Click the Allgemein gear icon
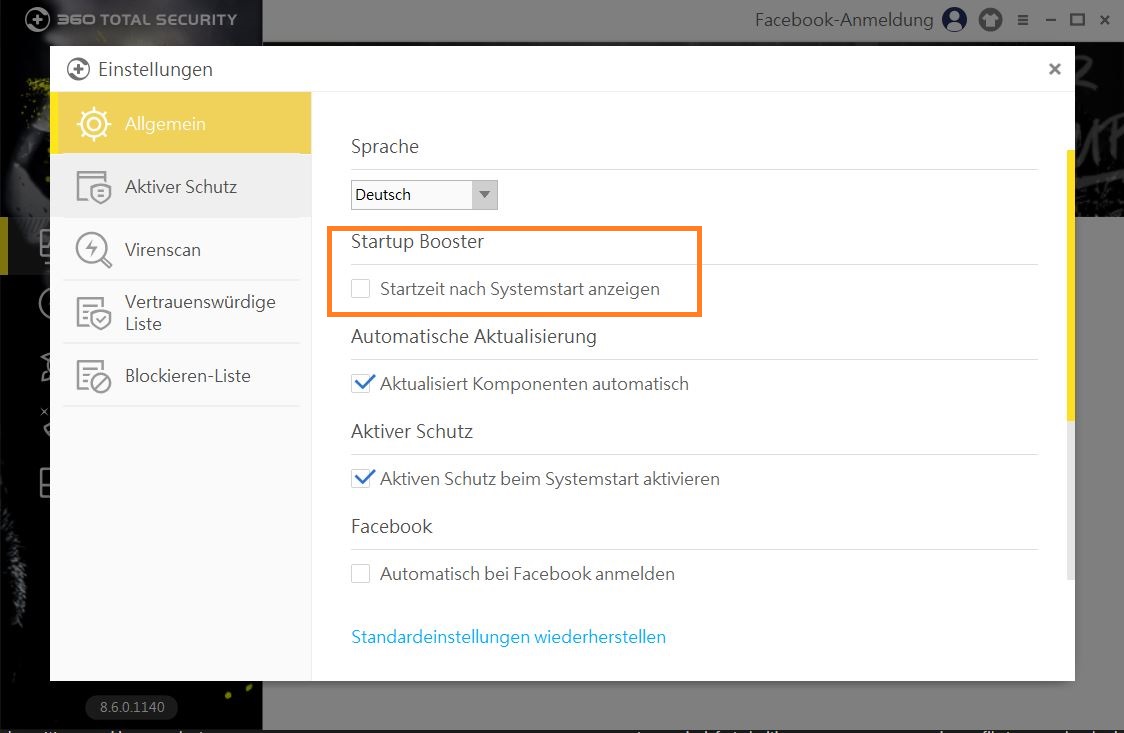 pyautogui.click(x=94, y=124)
